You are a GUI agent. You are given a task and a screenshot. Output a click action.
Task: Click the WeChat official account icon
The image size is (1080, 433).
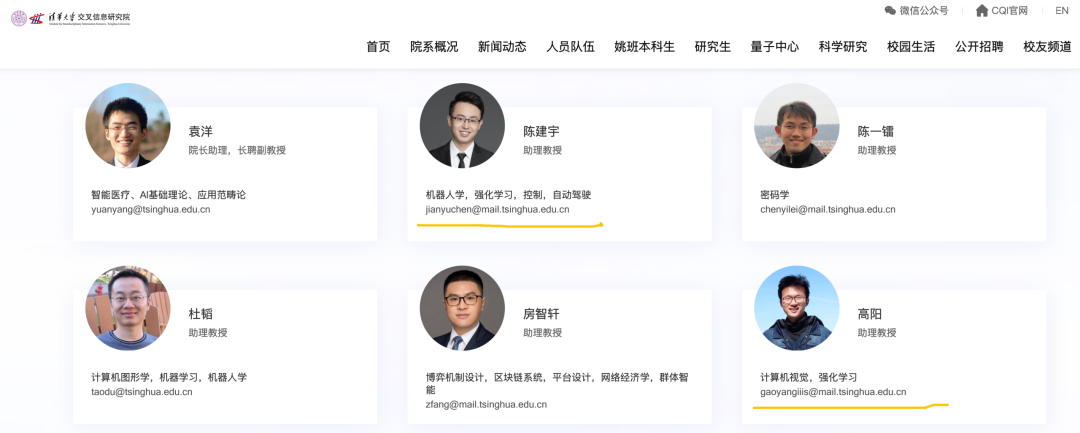tap(890, 11)
